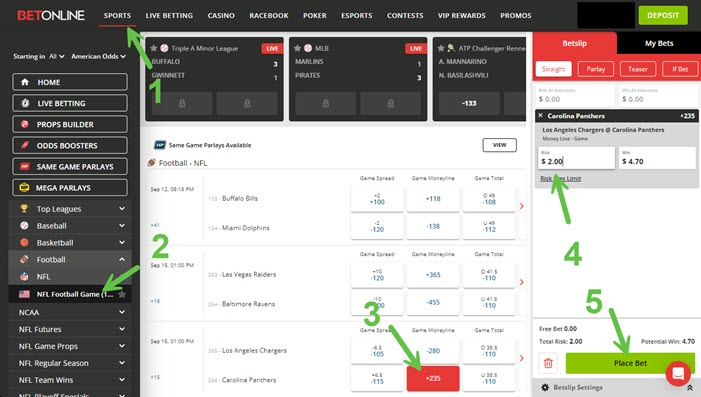Viewport: 701px width, 397px height.
Task: Click the Win amount input field
Action: 658,158
